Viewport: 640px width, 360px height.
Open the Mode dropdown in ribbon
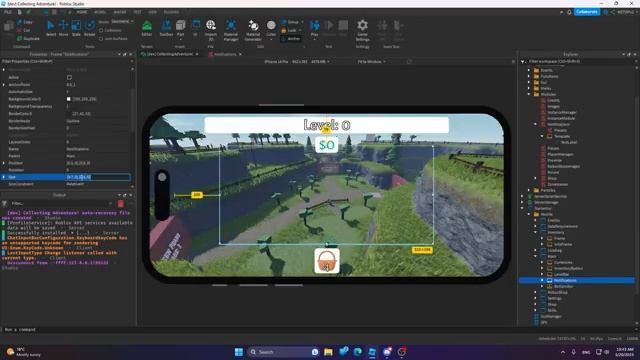tap(122, 22)
